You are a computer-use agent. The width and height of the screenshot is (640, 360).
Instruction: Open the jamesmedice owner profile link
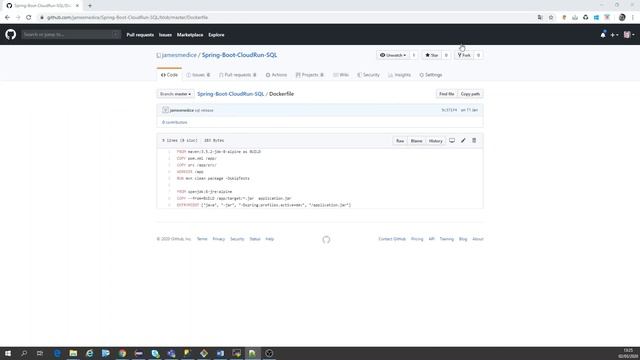[179, 55]
